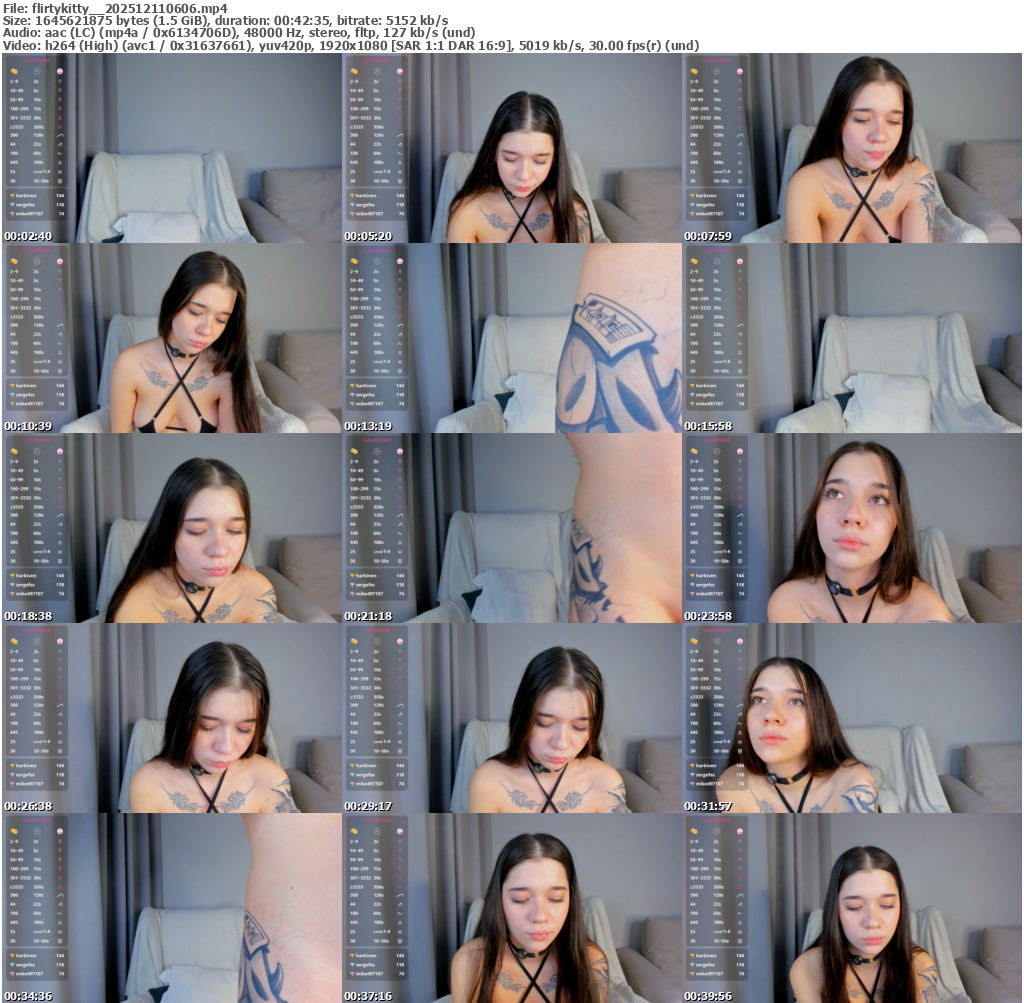Click the Size and duration info line
This screenshot has height=1003, width=1024.
point(225,20)
